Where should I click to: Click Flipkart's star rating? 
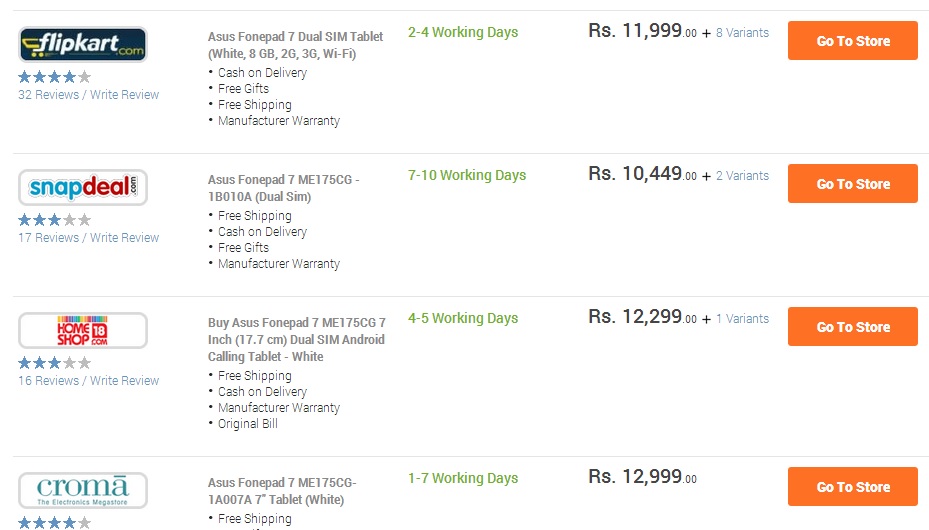55,76
